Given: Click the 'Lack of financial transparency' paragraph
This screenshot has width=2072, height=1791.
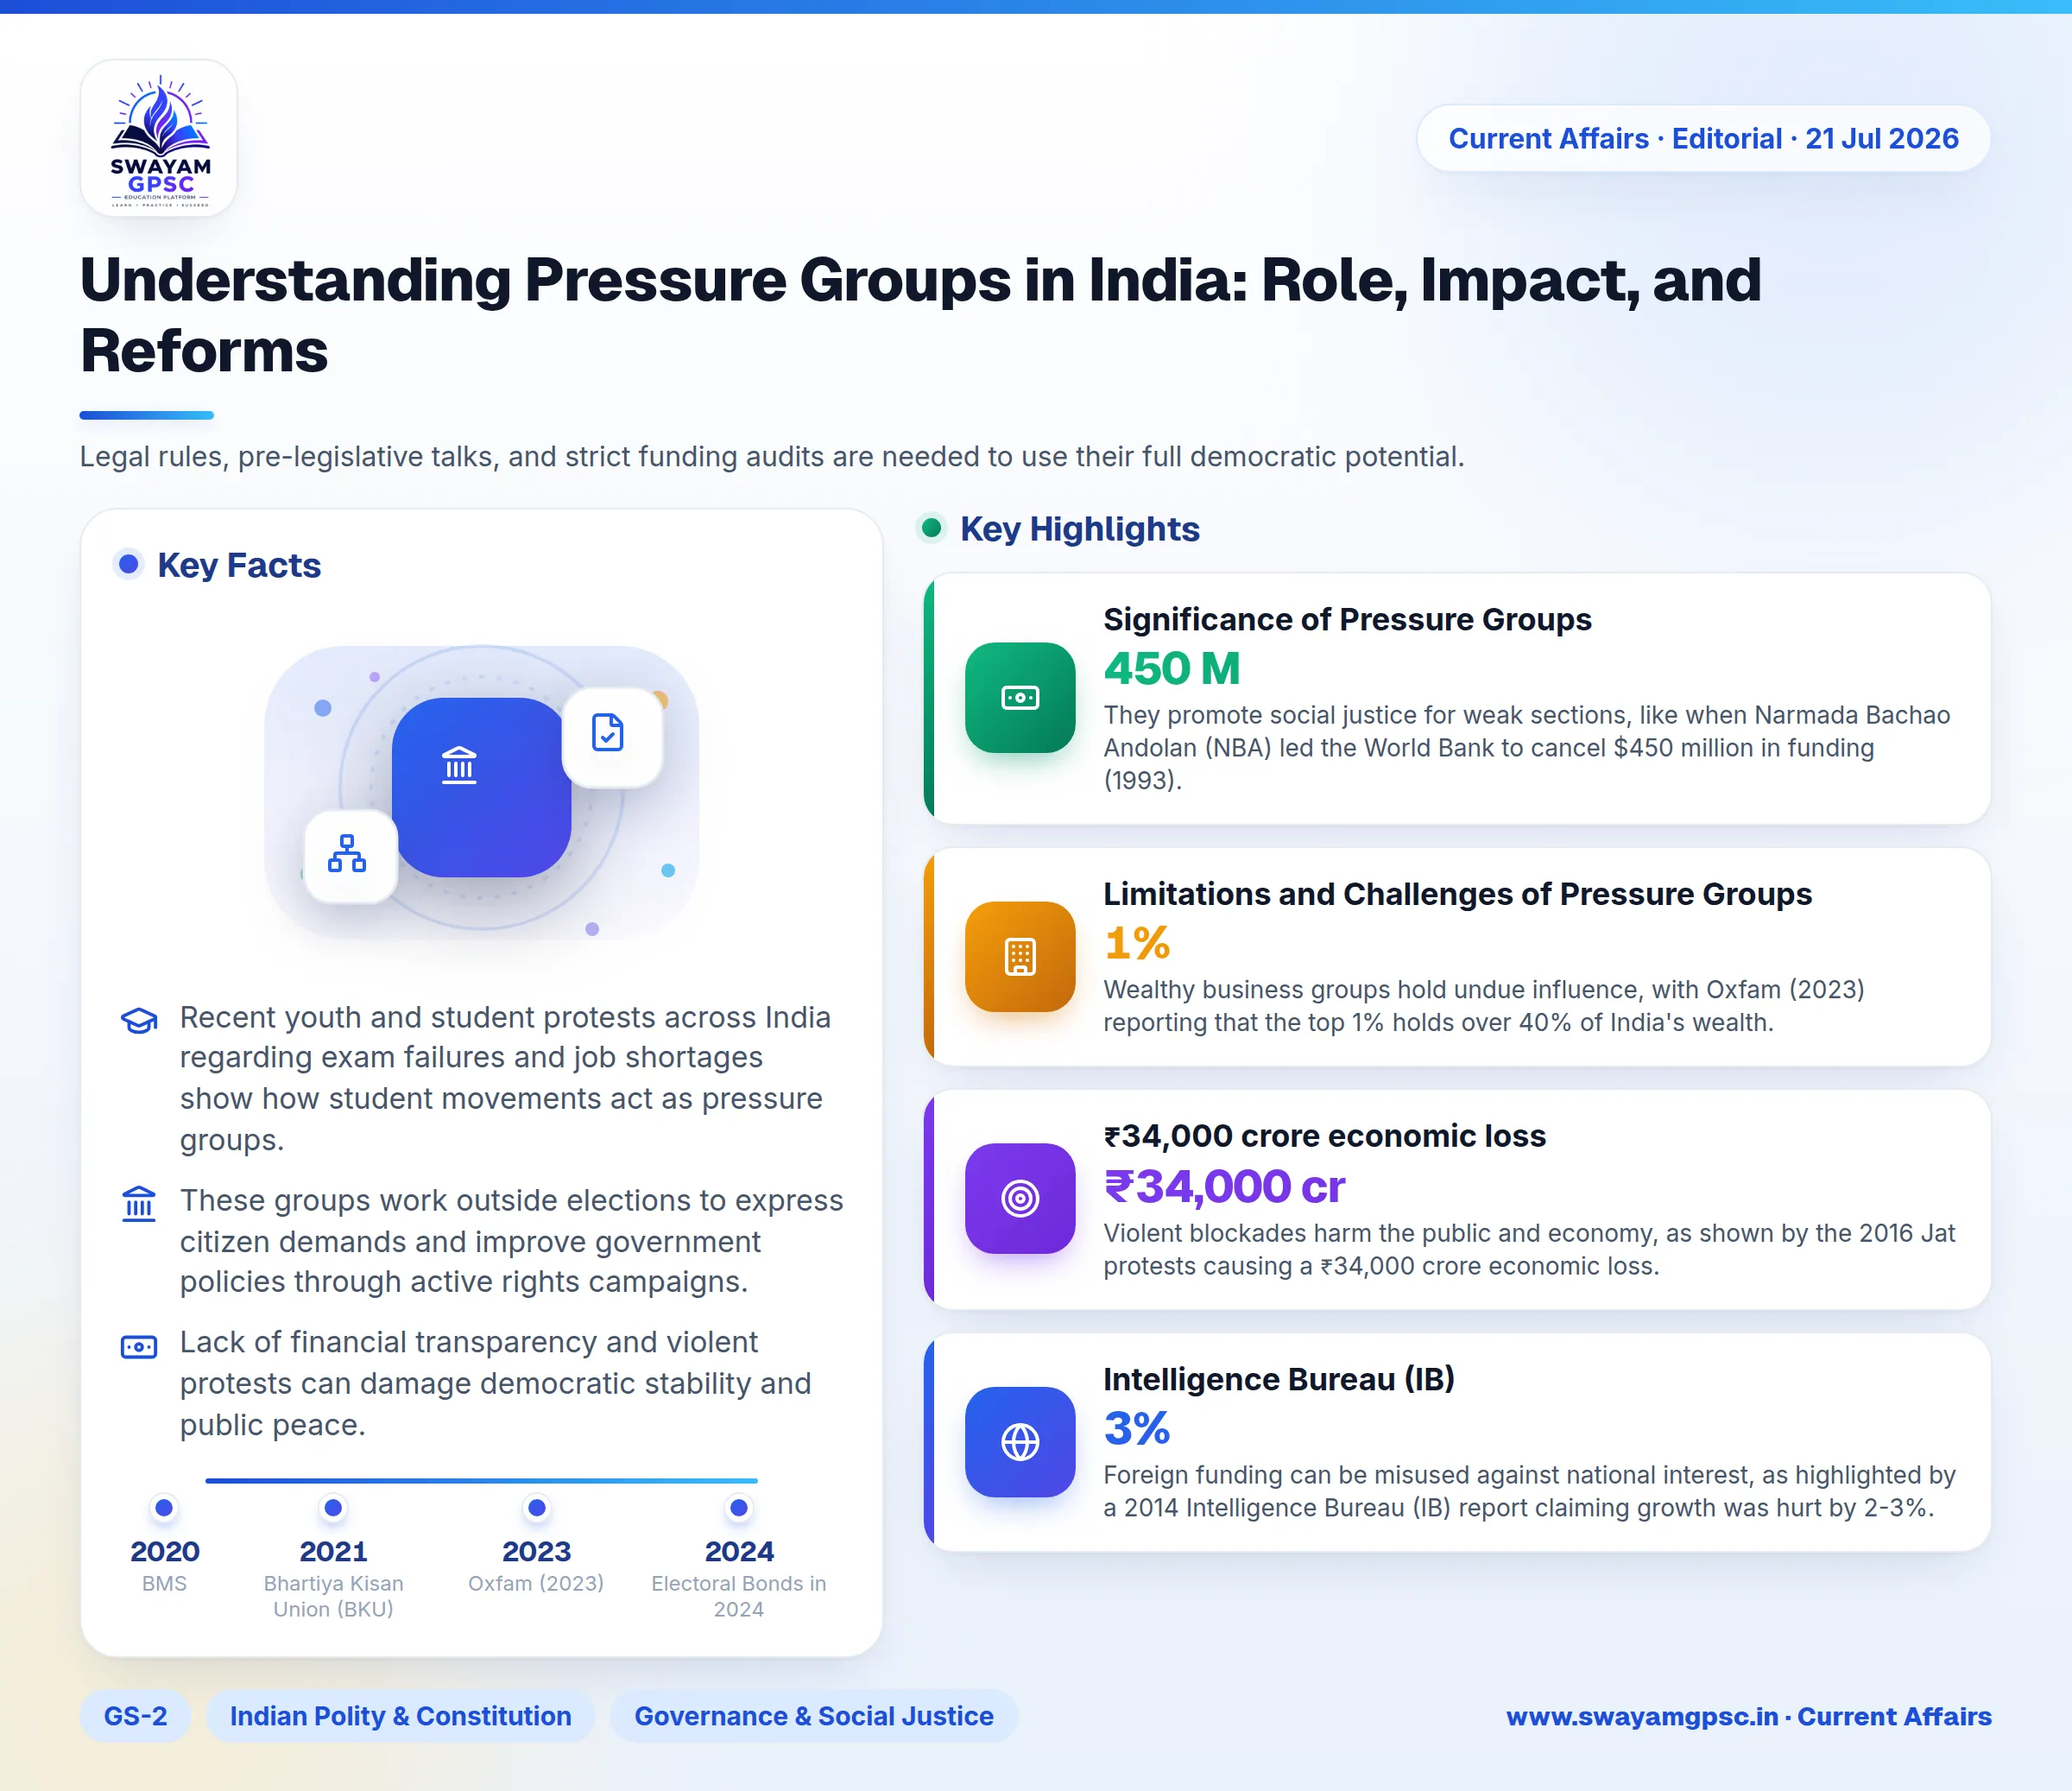Looking at the screenshot, I should (x=495, y=1383).
